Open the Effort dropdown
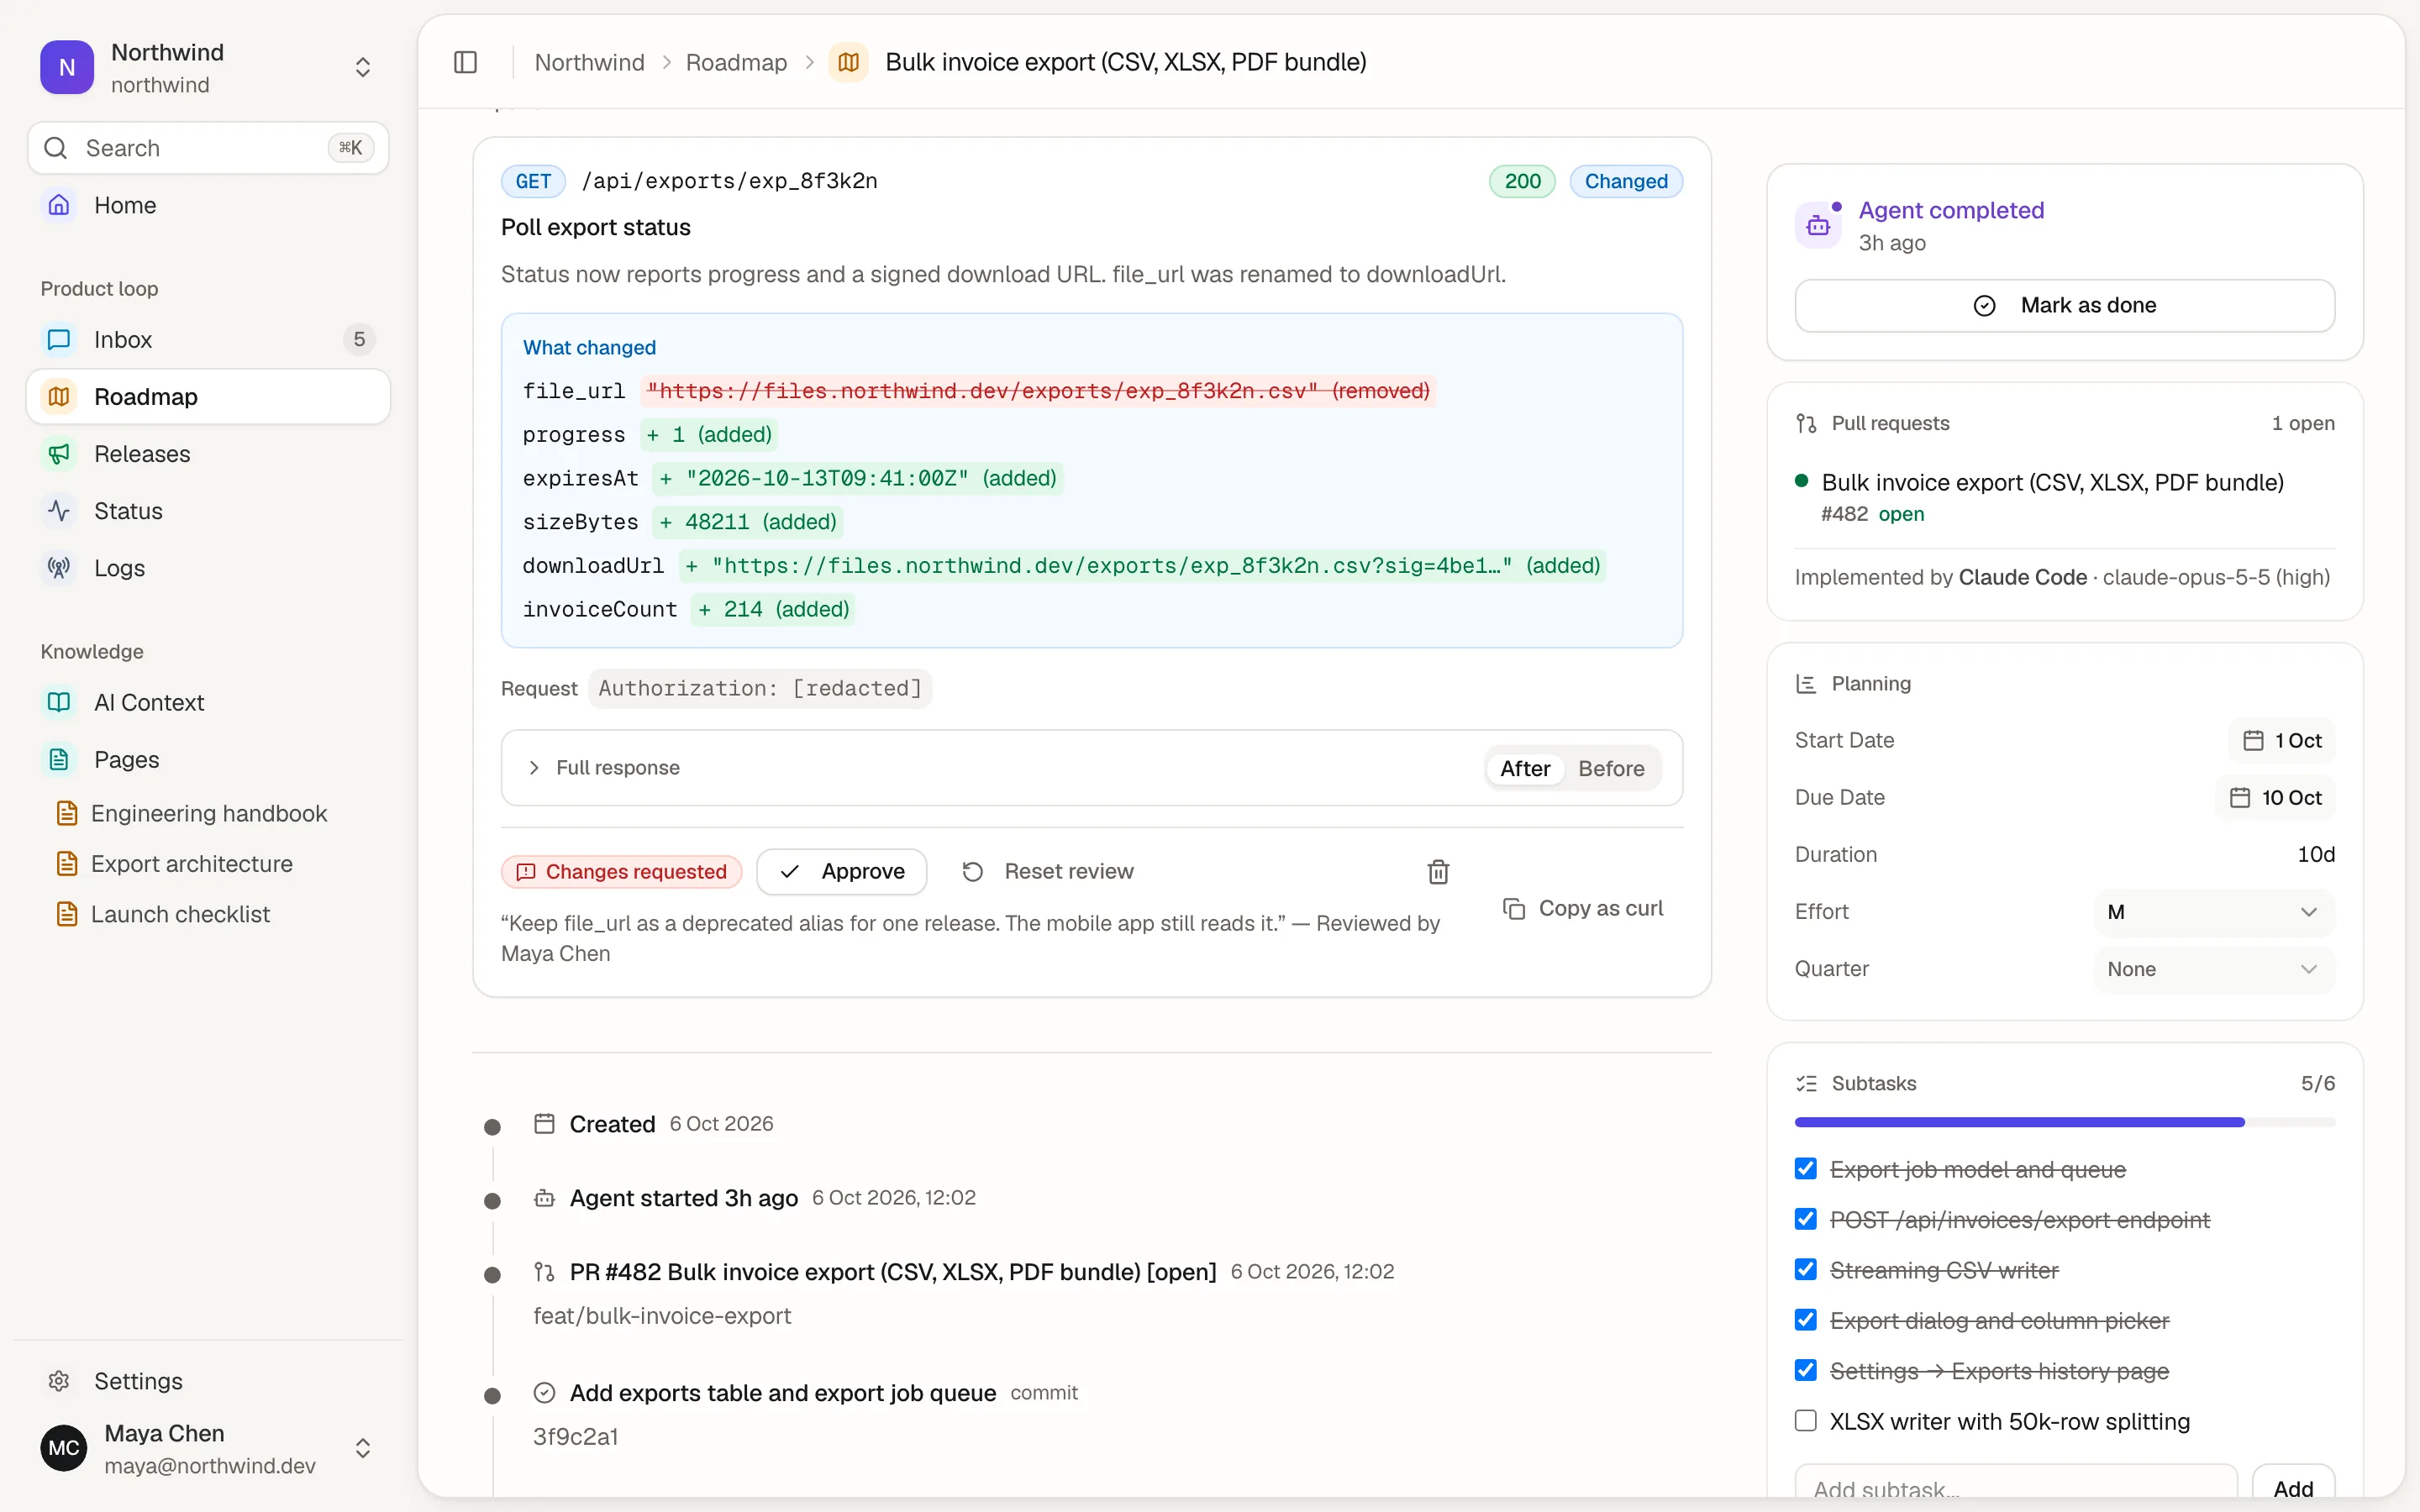The image size is (2420, 1512). coord(2214,912)
